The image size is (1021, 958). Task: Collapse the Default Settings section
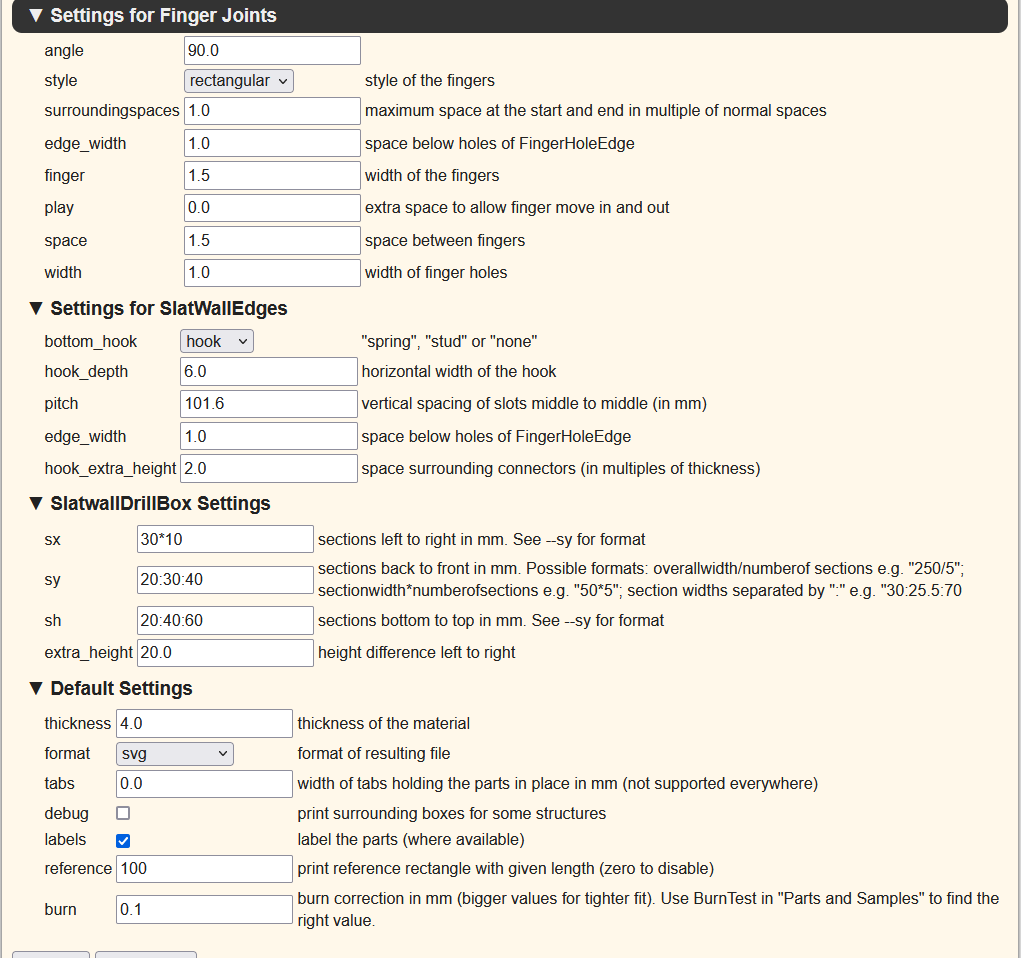point(111,688)
